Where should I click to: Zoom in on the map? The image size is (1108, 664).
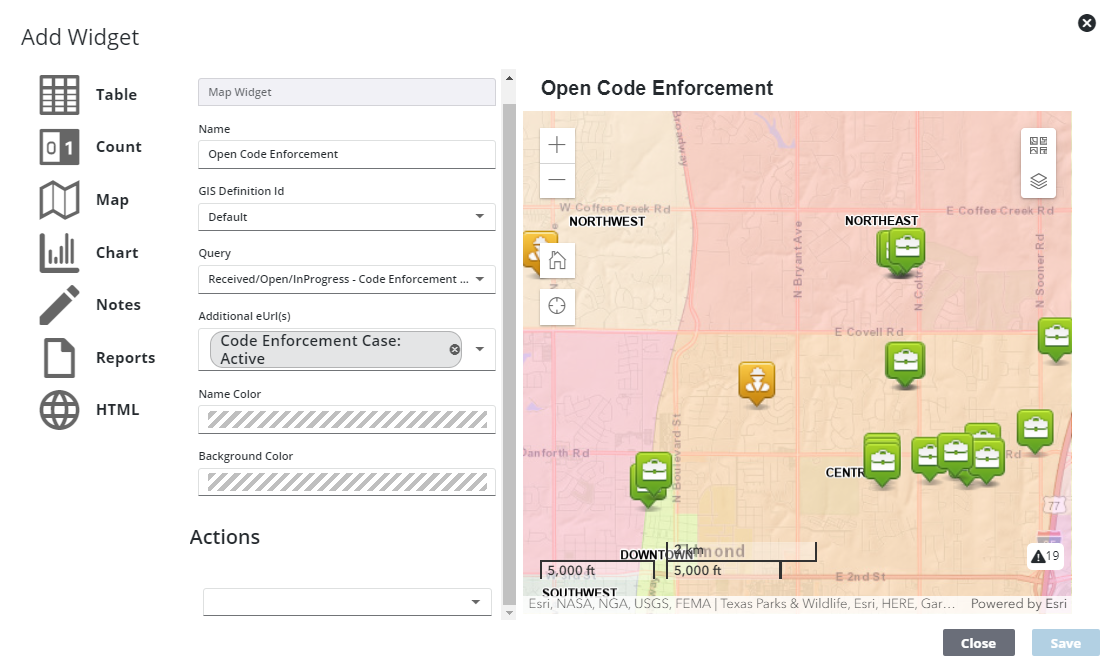557,145
